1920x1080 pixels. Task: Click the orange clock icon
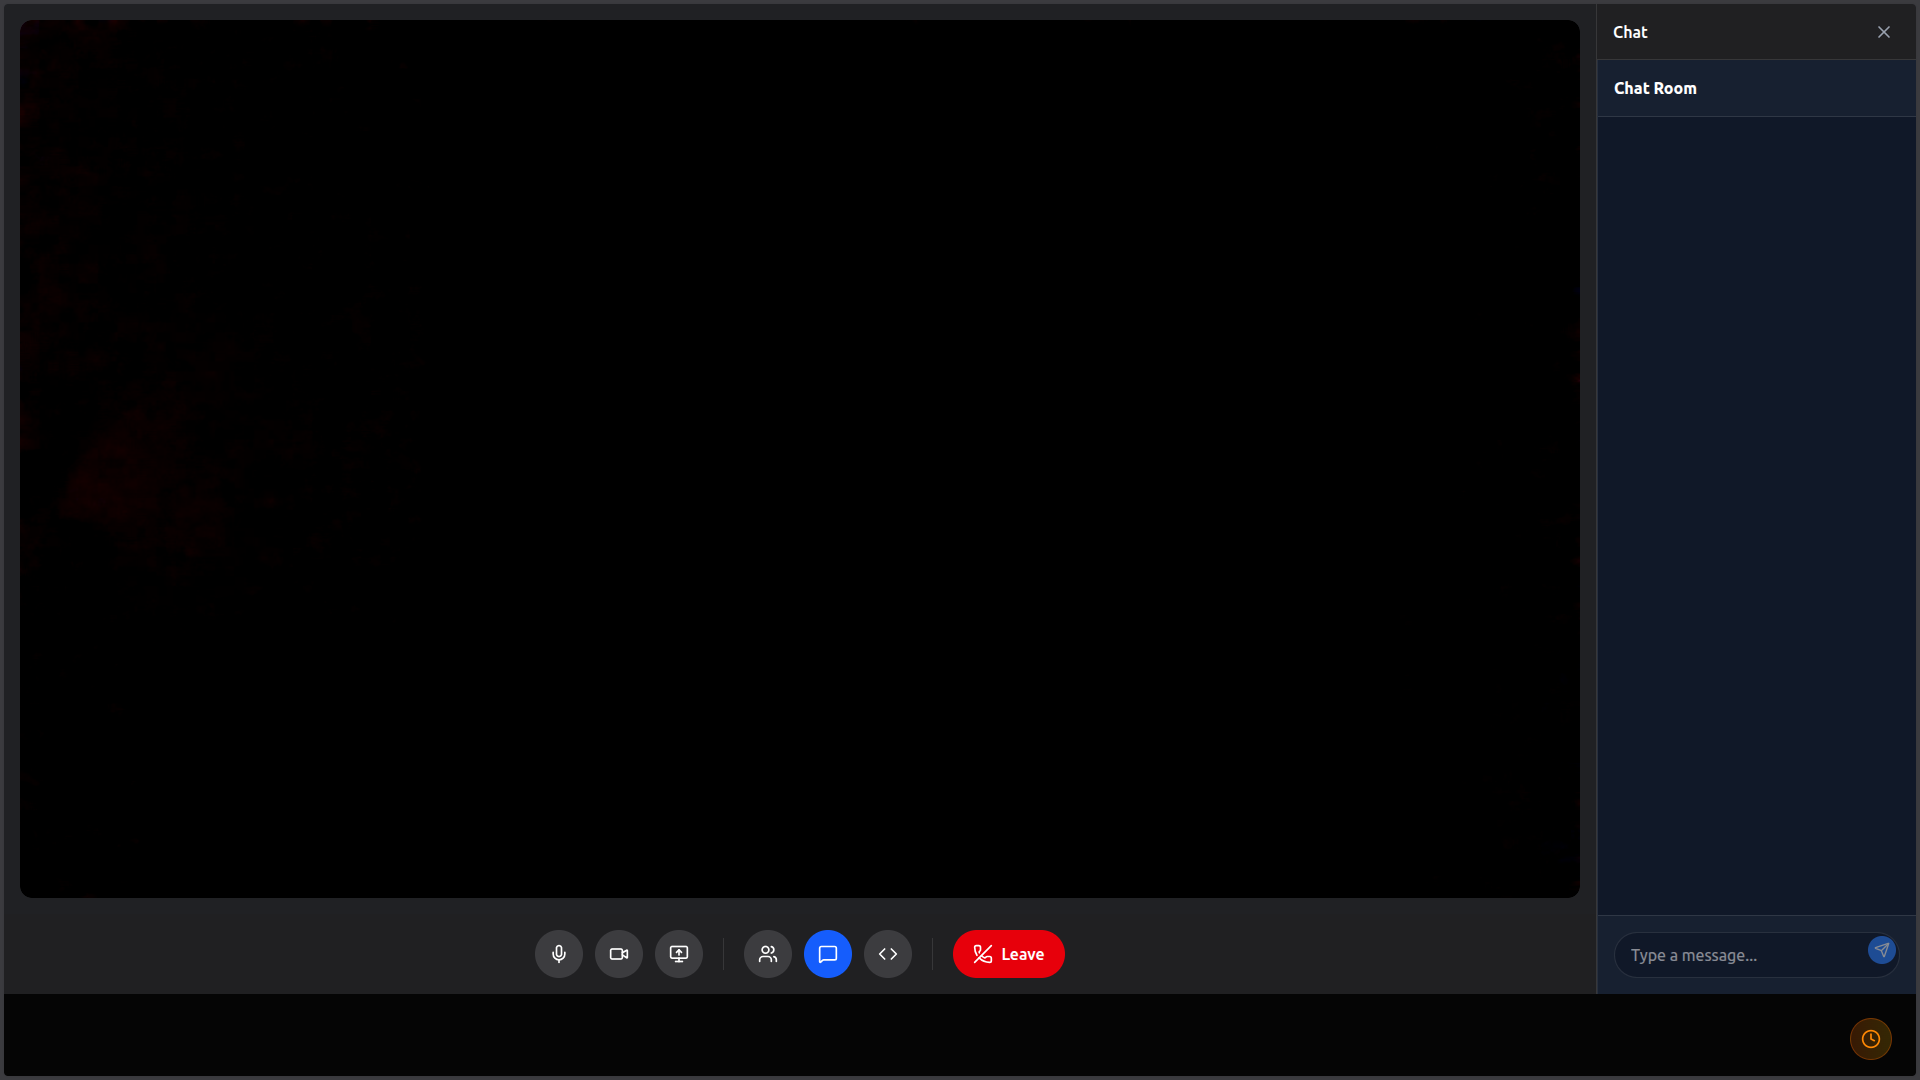(1870, 1039)
